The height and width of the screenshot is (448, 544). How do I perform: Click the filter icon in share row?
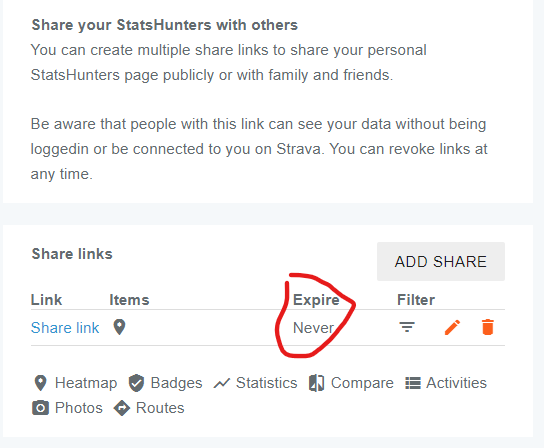(407, 327)
